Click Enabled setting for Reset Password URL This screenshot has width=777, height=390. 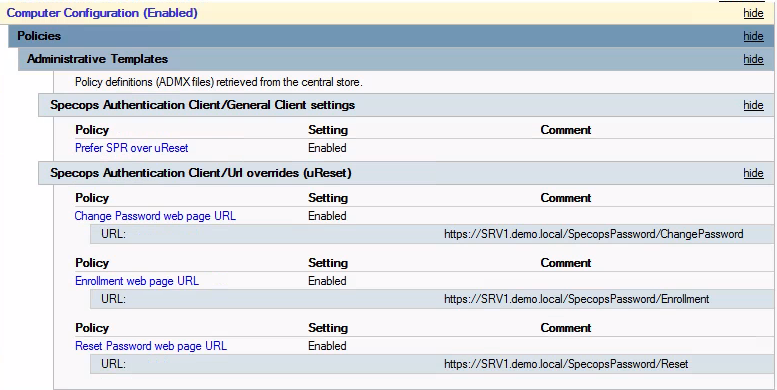click(327, 346)
